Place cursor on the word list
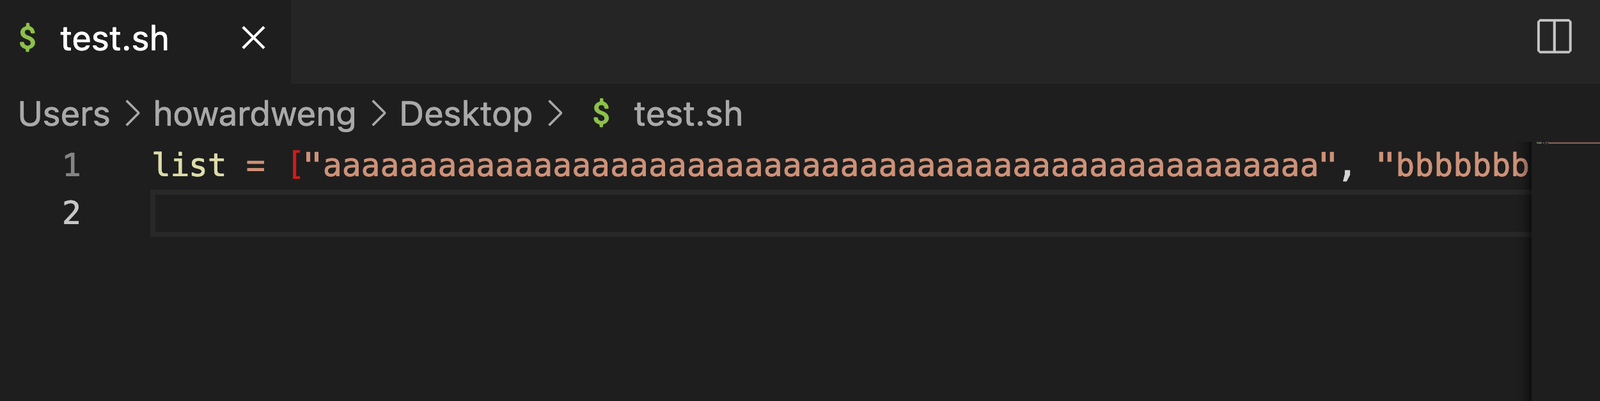The image size is (1600, 401). click(x=189, y=165)
